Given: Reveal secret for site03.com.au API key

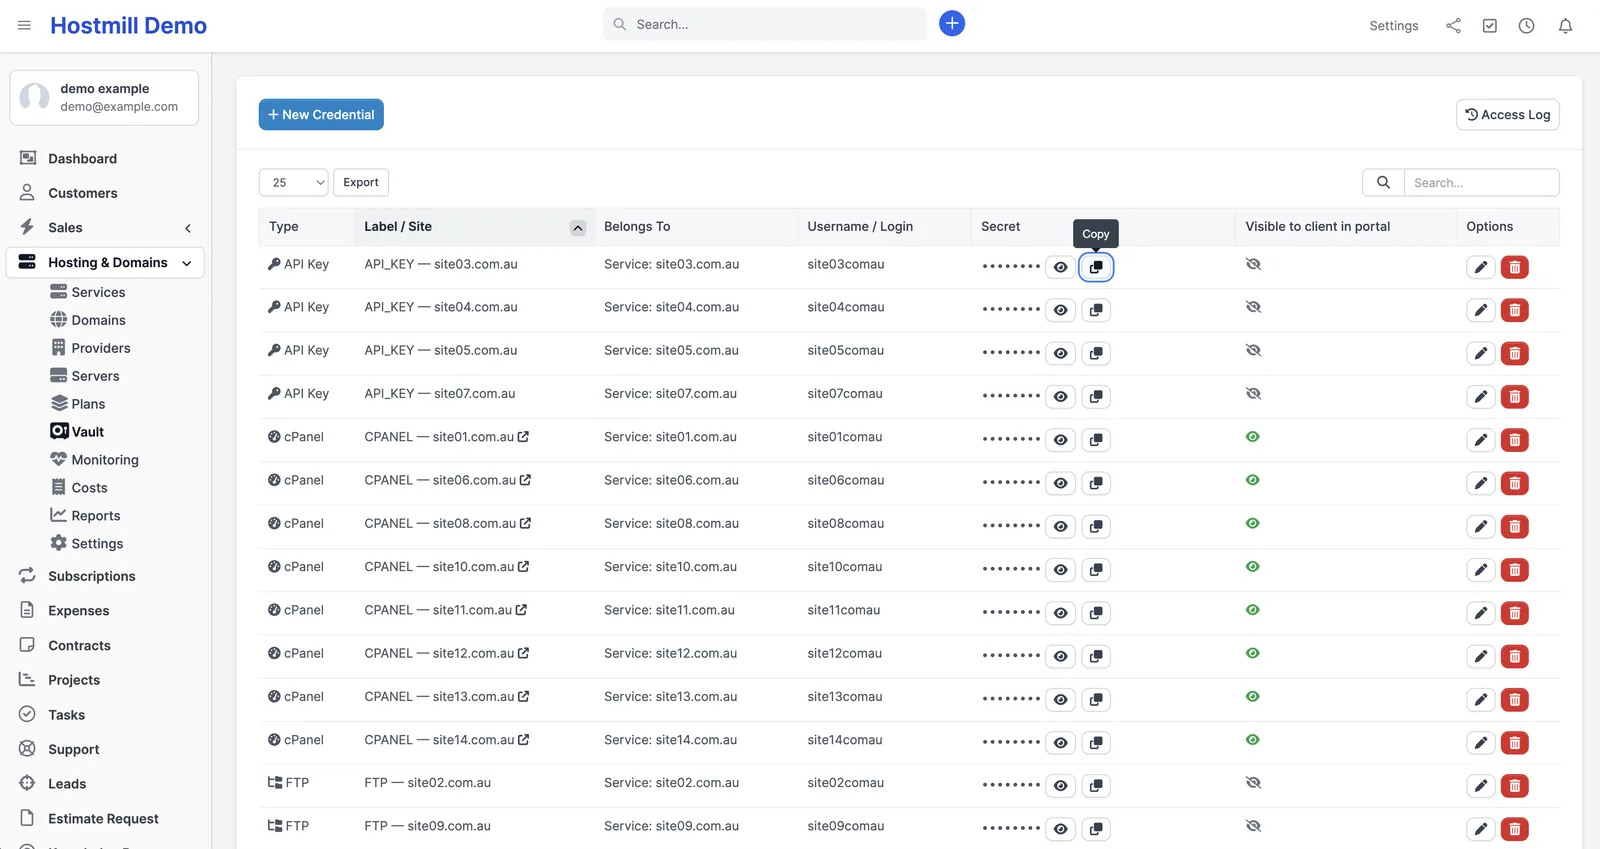Looking at the screenshot, I should (x=1060, y=267).
